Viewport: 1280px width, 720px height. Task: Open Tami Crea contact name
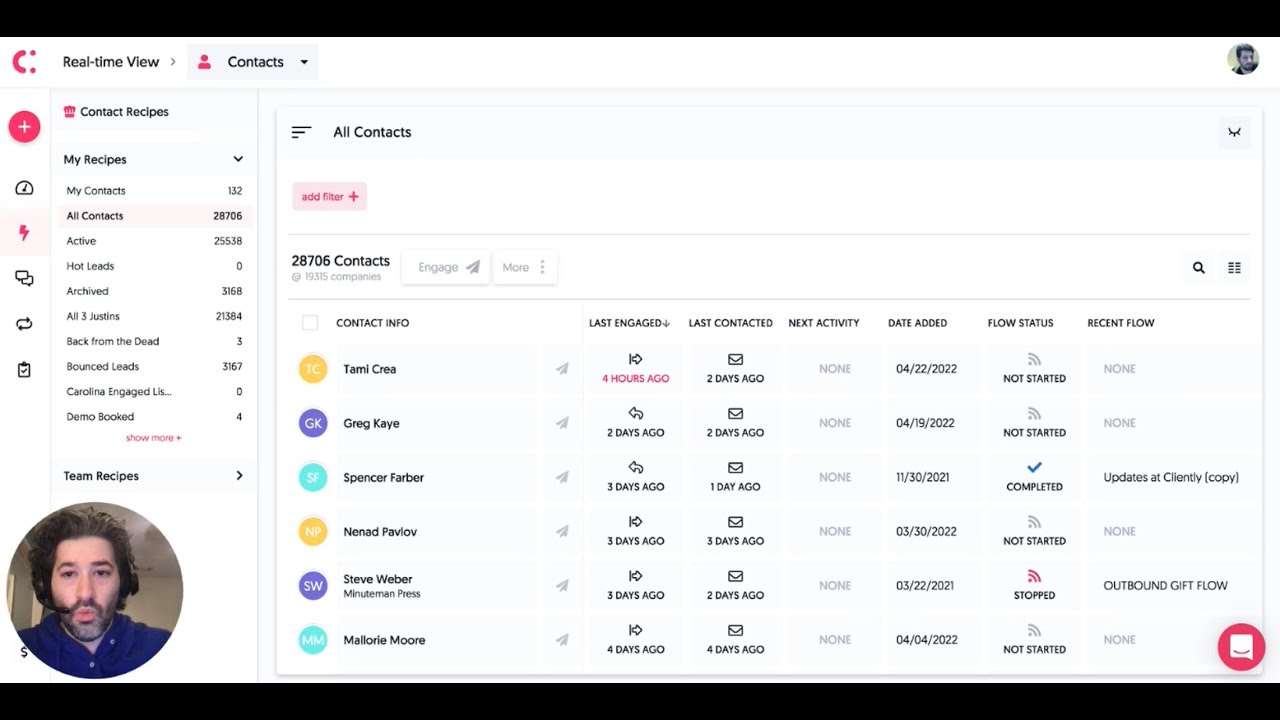pyautogui.click(x=370, y=369)
